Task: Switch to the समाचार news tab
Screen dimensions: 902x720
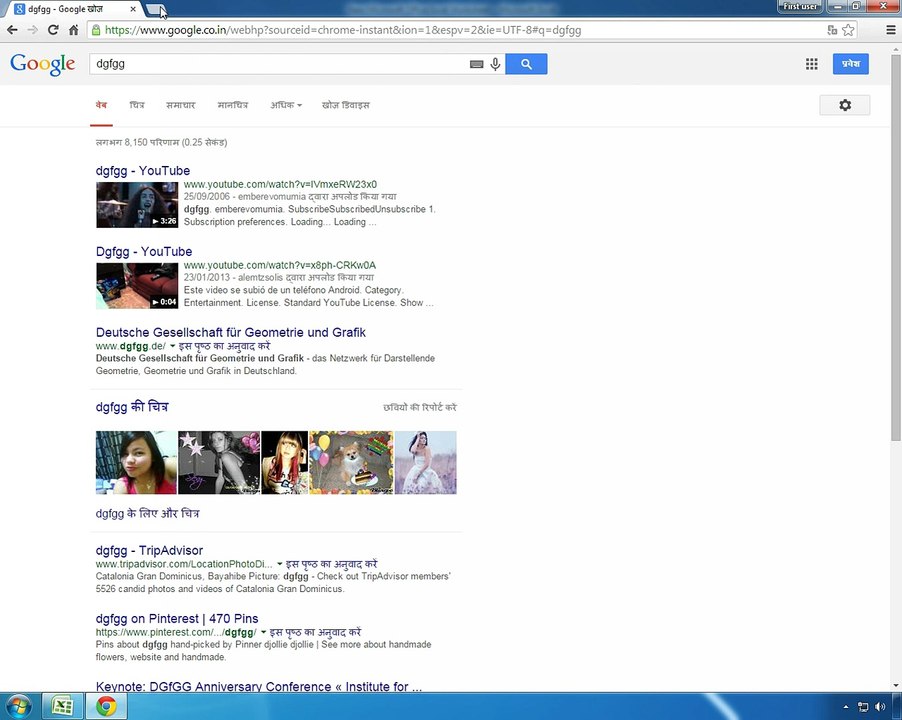Action: coord(181,105)
